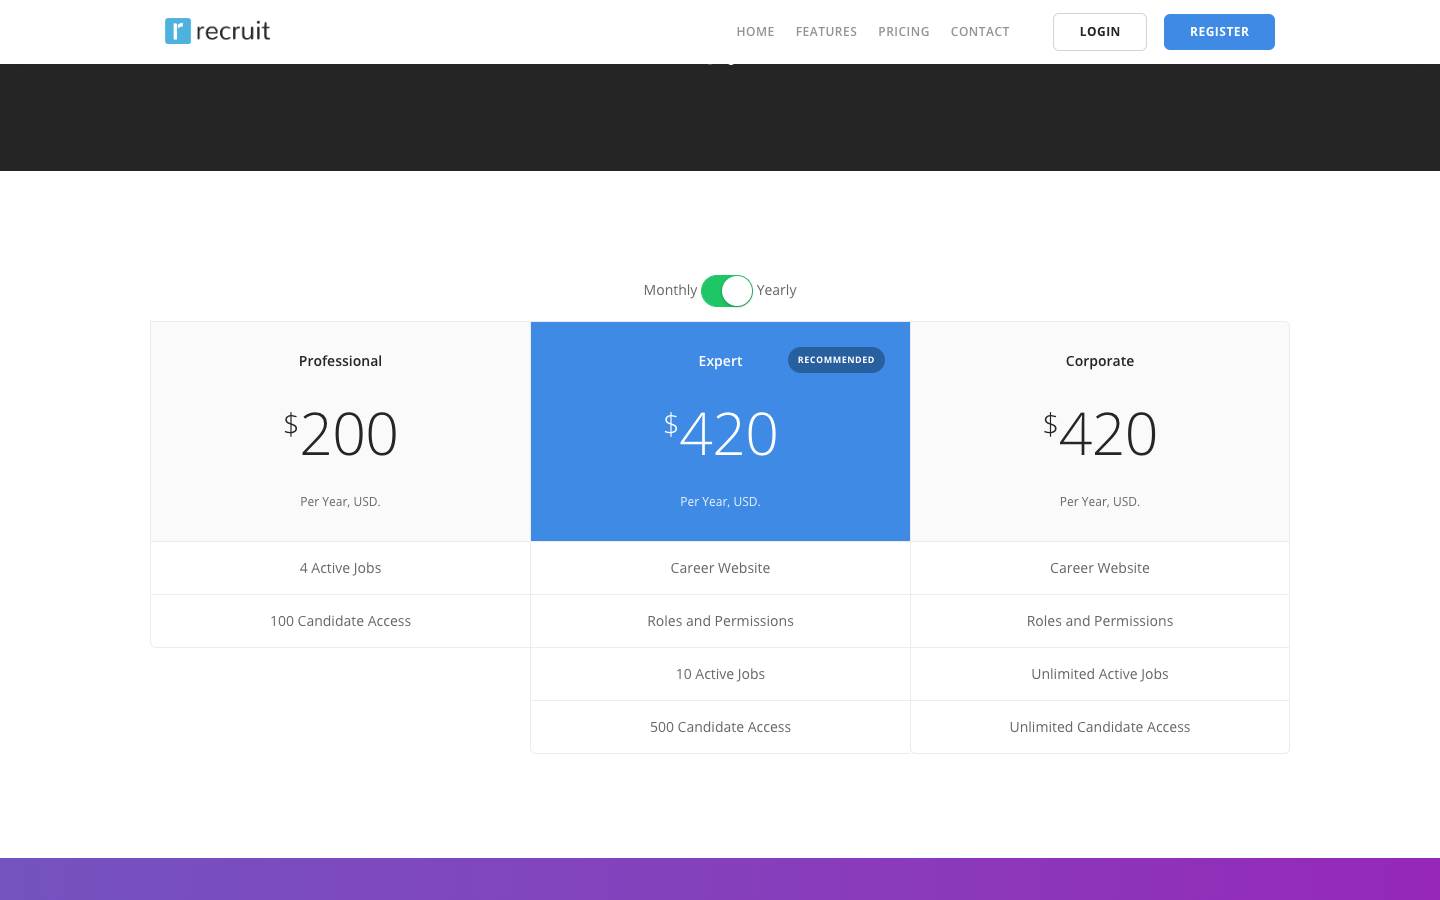Click the Corporate plan $420 price
This screenshot has height=900, width=1440.
point(1099,434)
